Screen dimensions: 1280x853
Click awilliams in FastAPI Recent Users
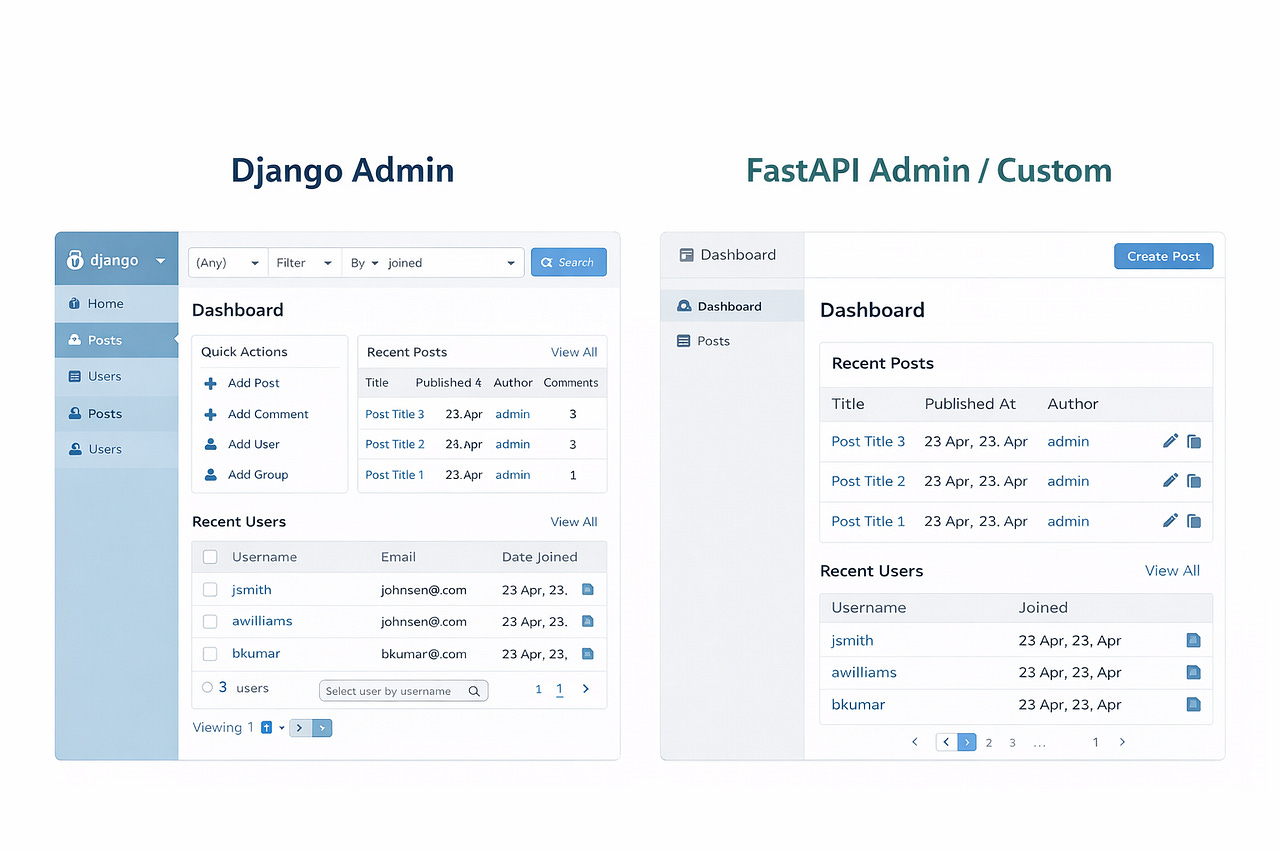[864, 672]
